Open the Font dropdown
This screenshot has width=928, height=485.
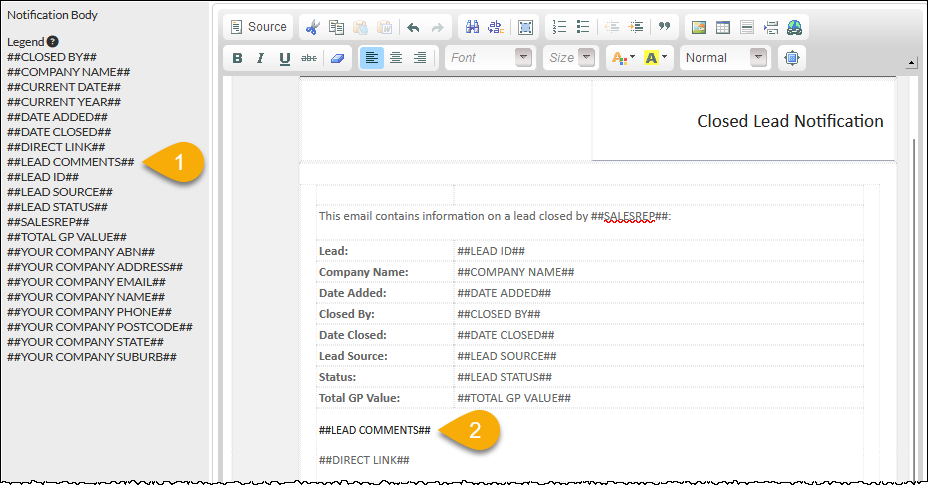pos(491,58)
